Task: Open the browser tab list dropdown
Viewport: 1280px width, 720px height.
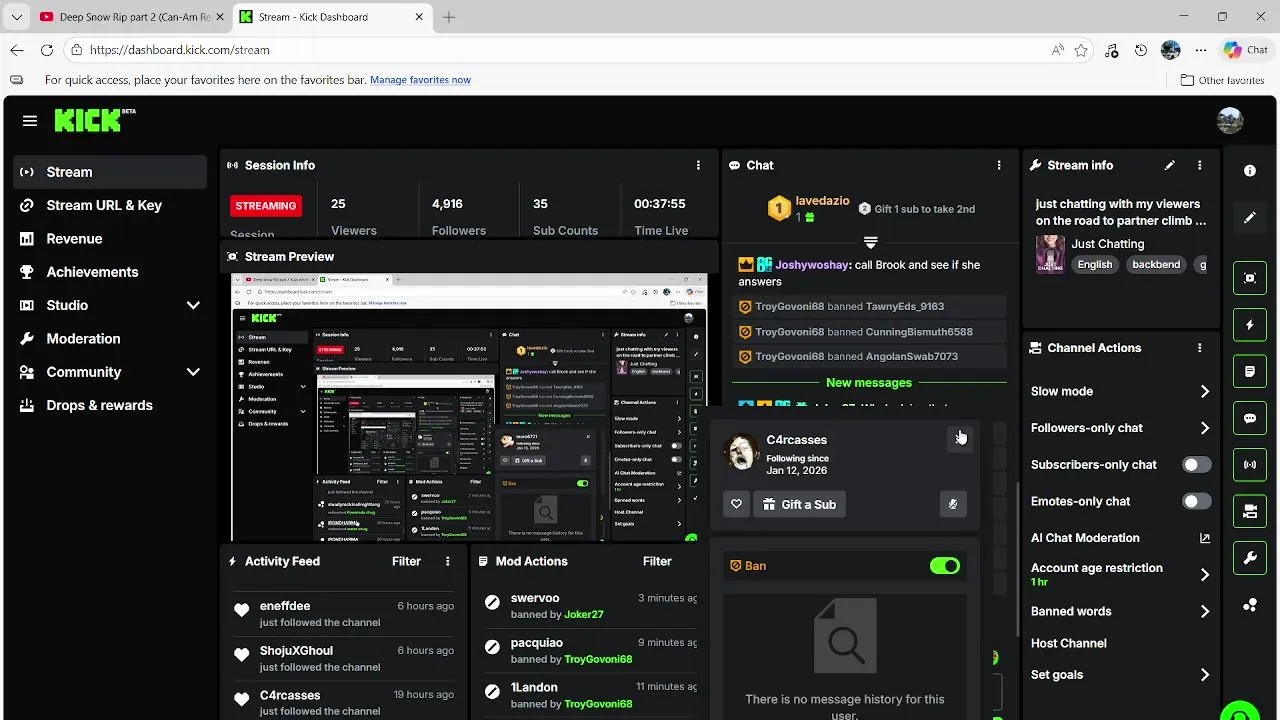Action: (x=16, y=17)
